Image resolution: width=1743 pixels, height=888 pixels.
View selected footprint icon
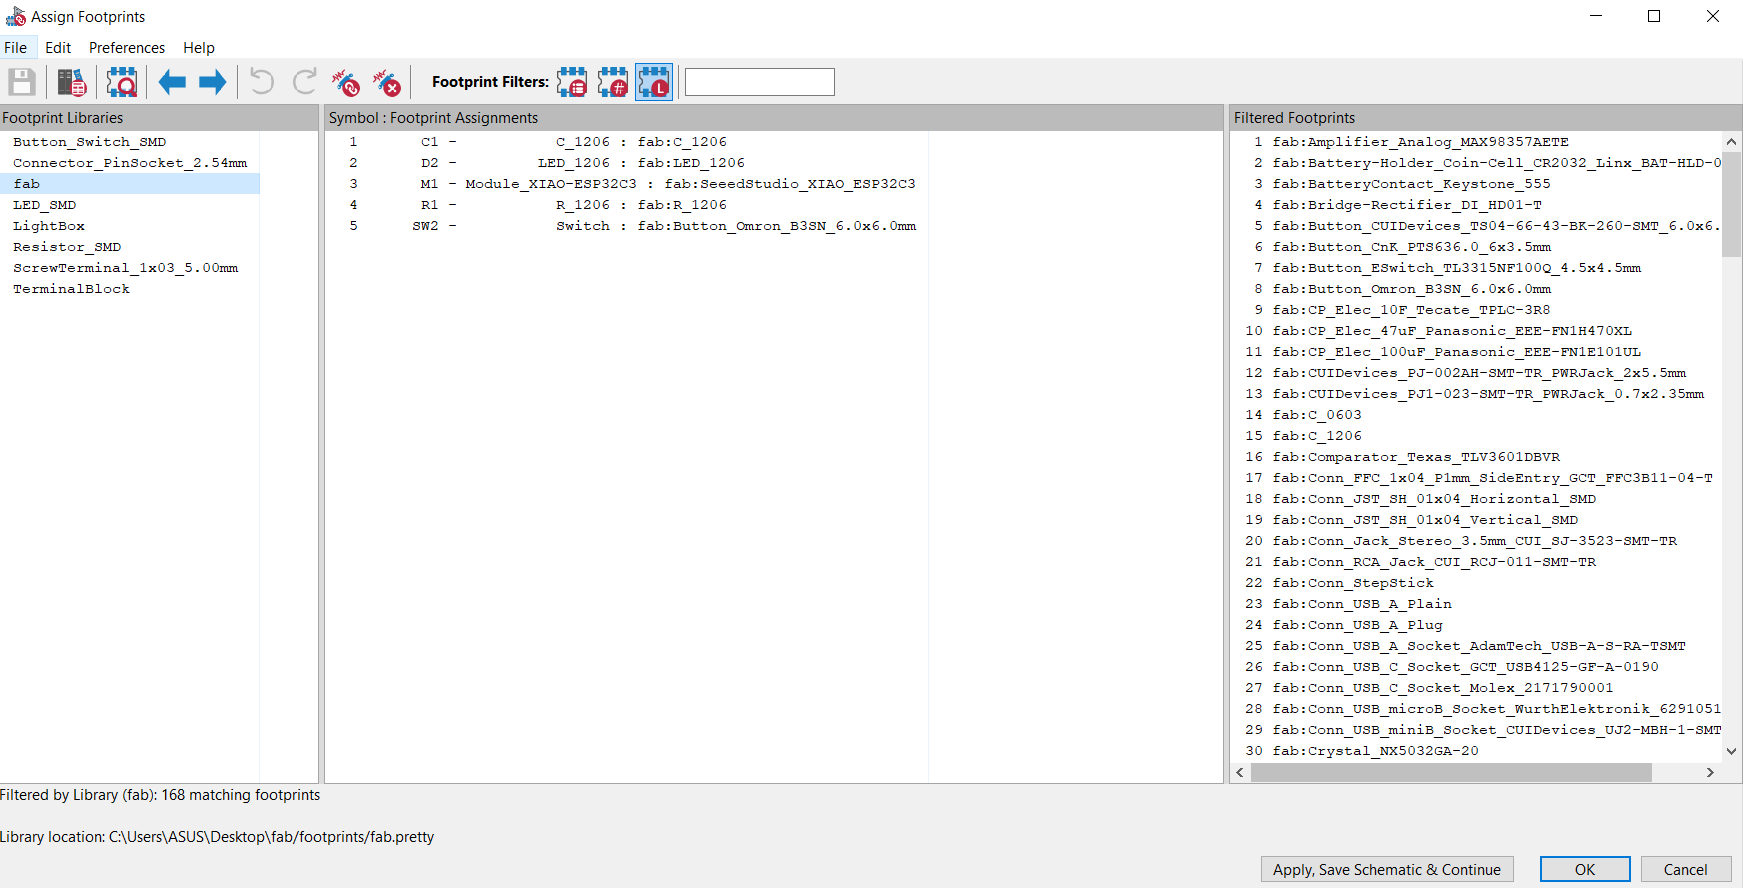(122, 82)
